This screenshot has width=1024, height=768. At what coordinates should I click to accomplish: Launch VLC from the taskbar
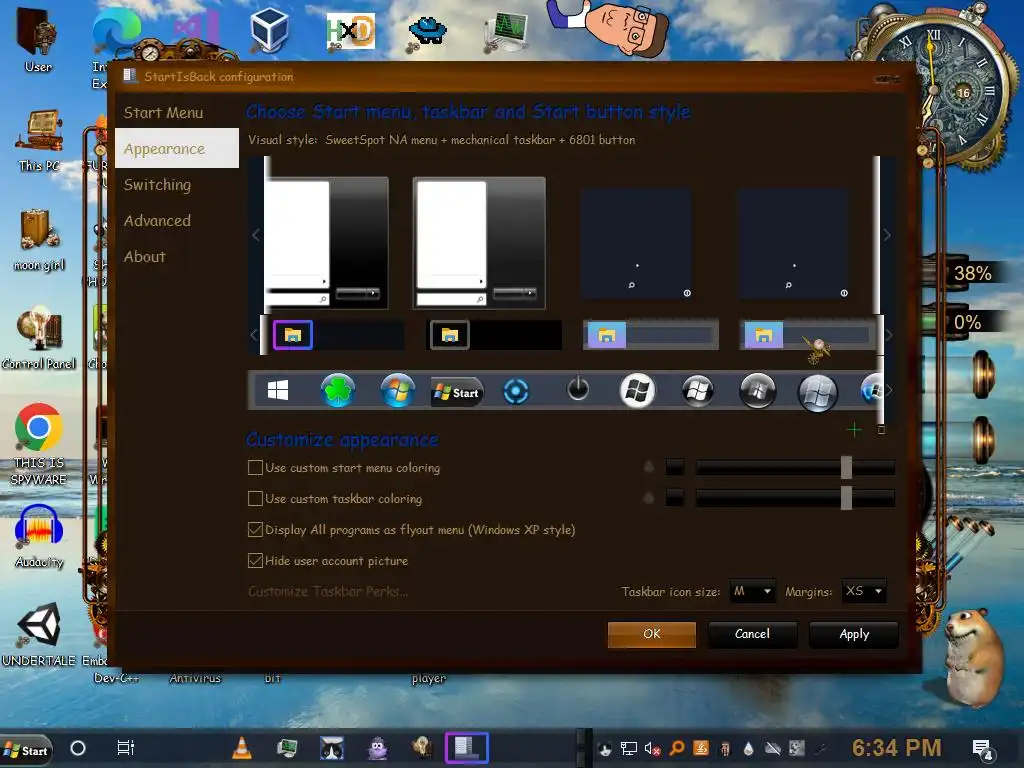point(242,748)
